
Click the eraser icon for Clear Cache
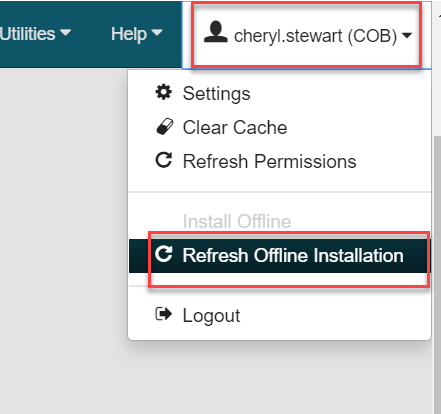pos(164,127)
